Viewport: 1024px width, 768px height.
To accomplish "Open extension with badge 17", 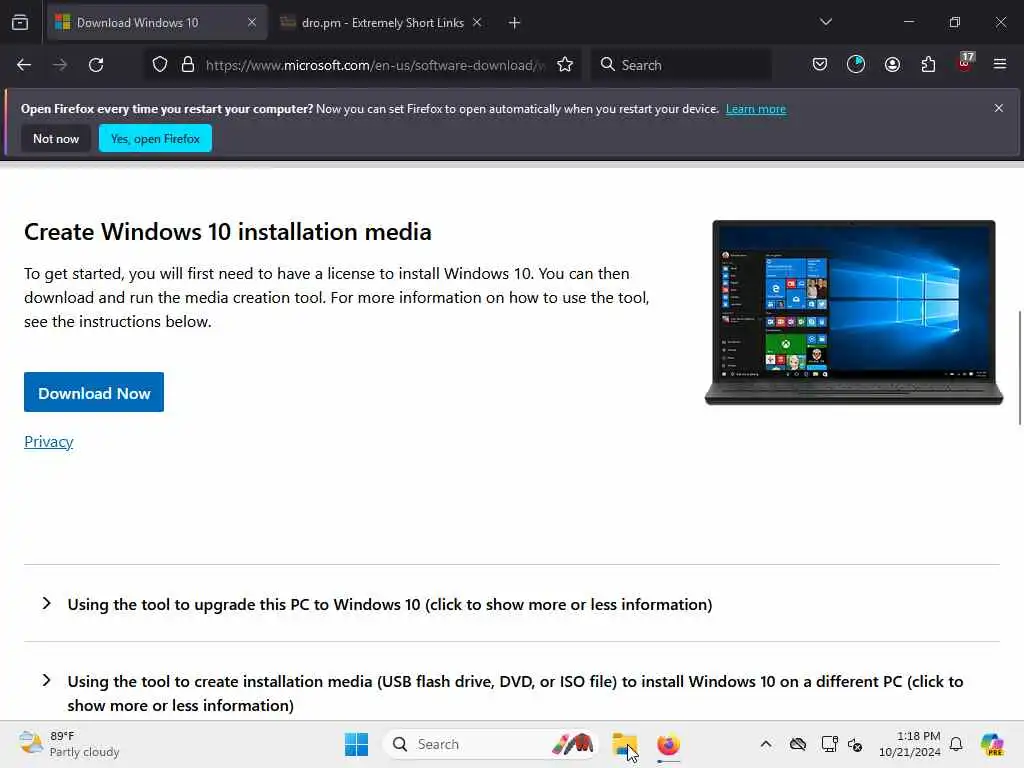I will [965, 63].
